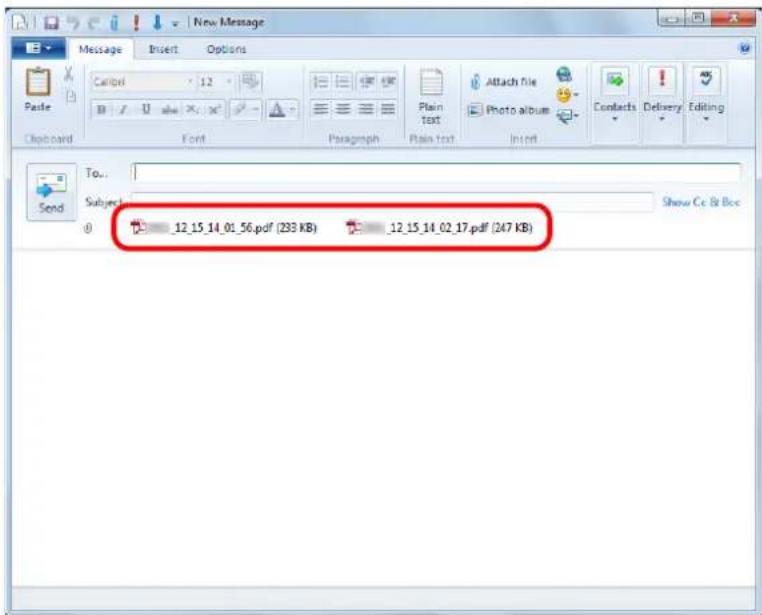Switch to the Insert tab
The image size is (762, 615).
coord(163,49)
